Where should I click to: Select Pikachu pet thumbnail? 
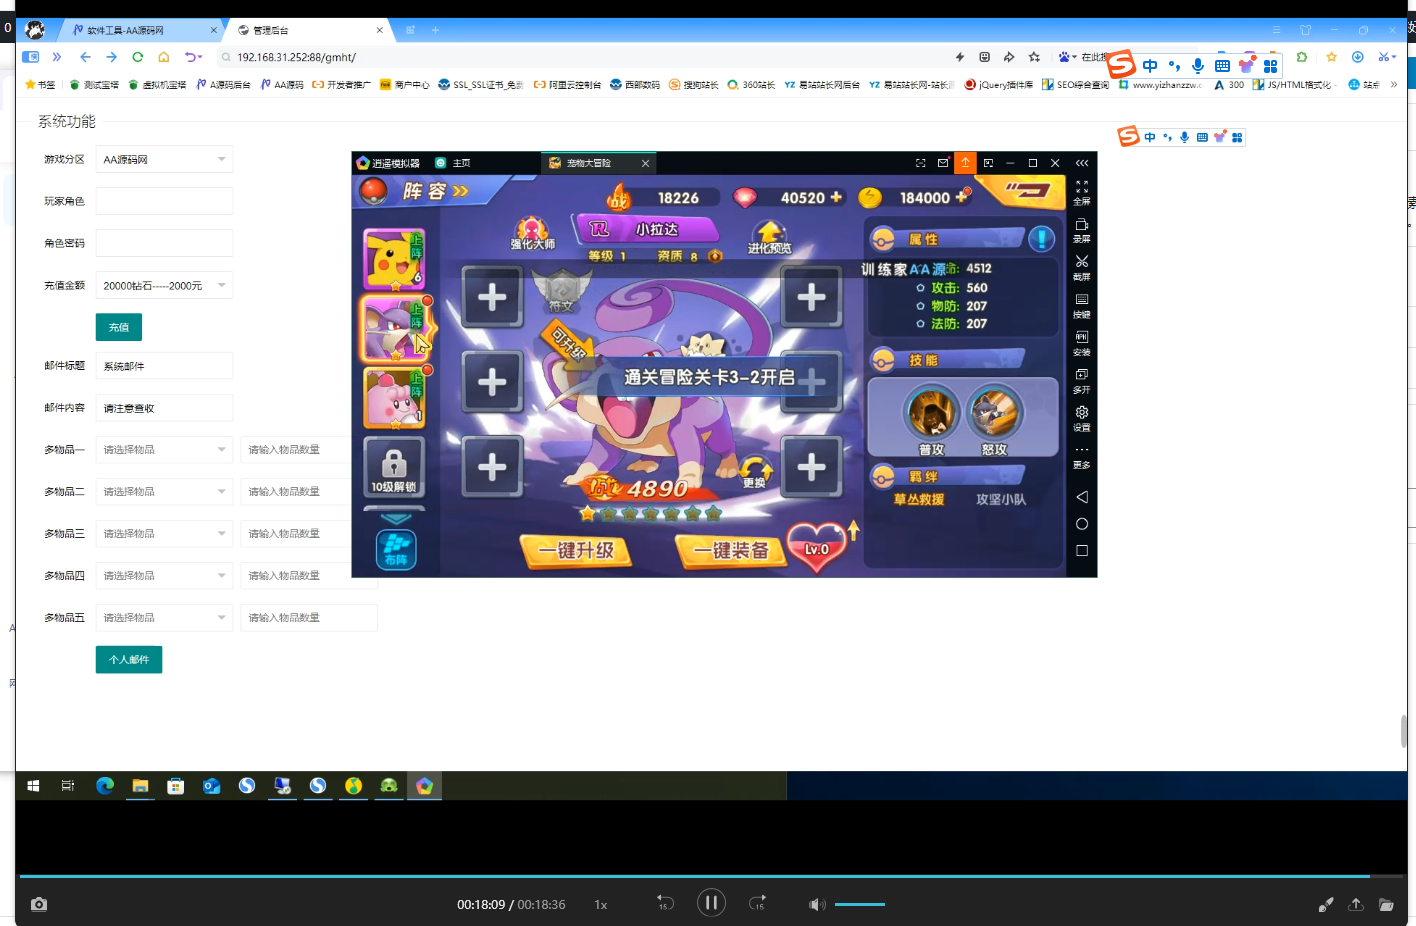[394, 259]
